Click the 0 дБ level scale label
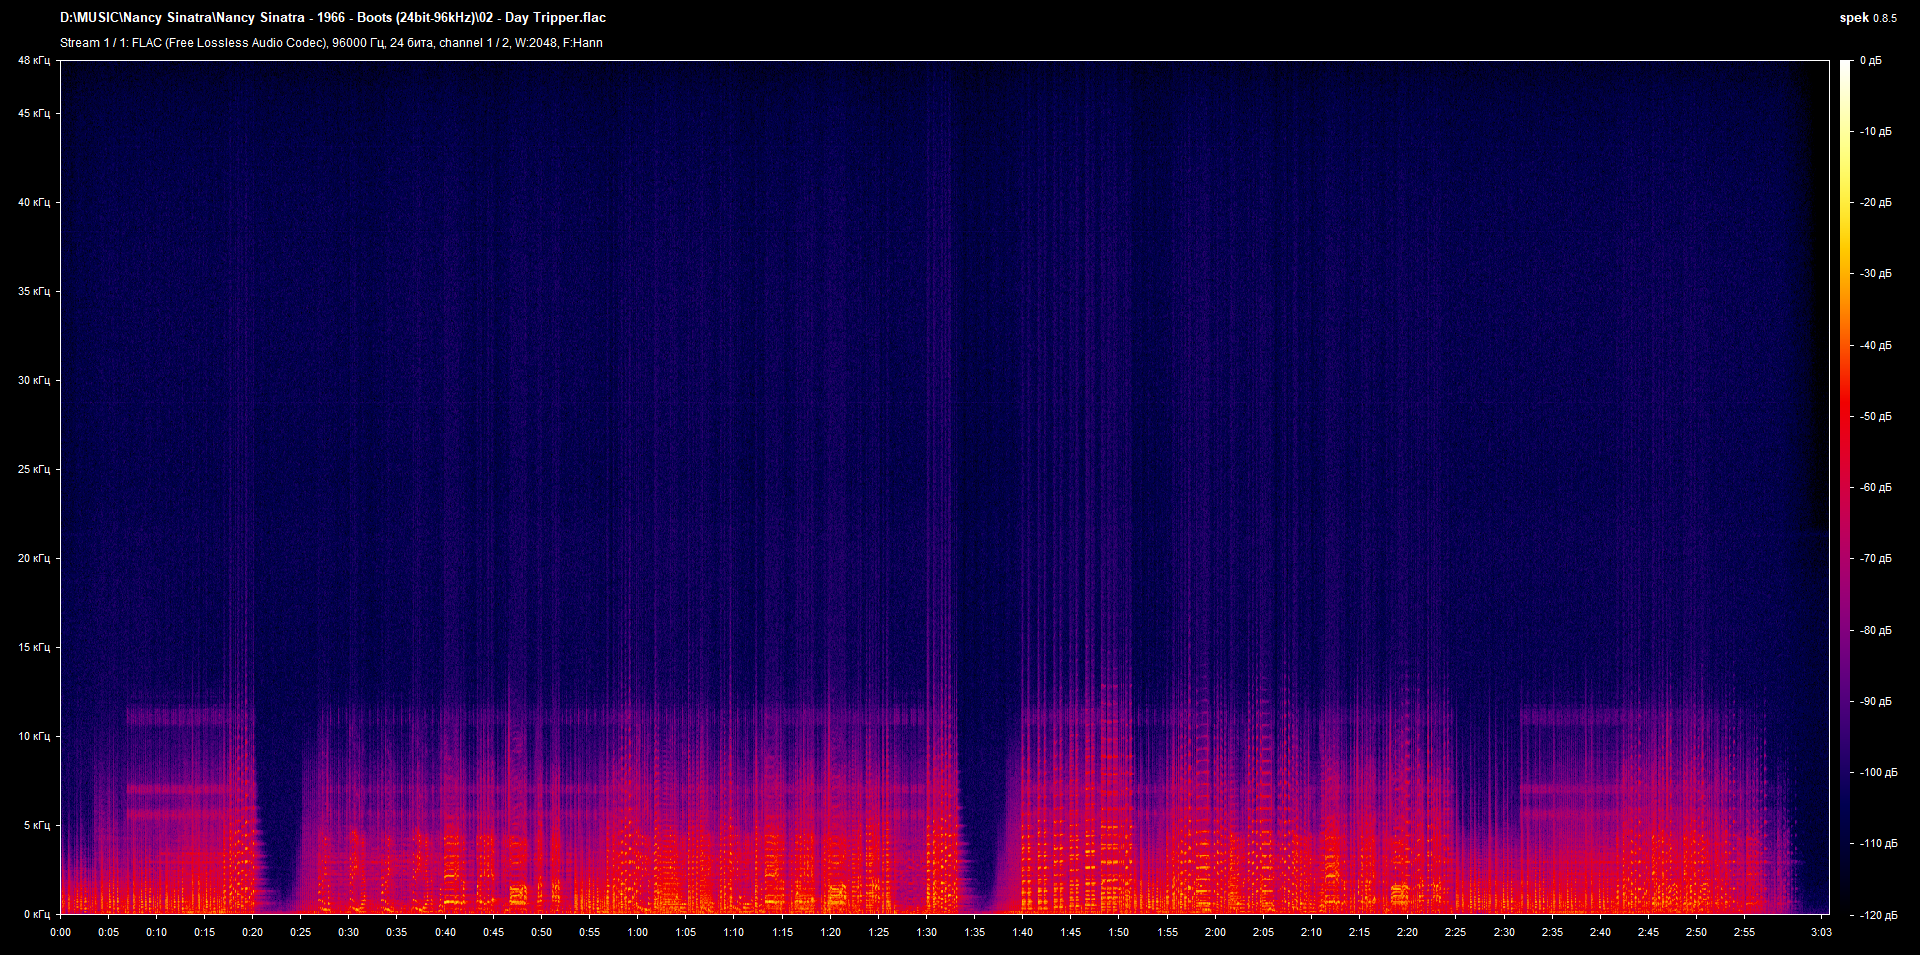1920x955 pixels. (x=1871, y=61)
